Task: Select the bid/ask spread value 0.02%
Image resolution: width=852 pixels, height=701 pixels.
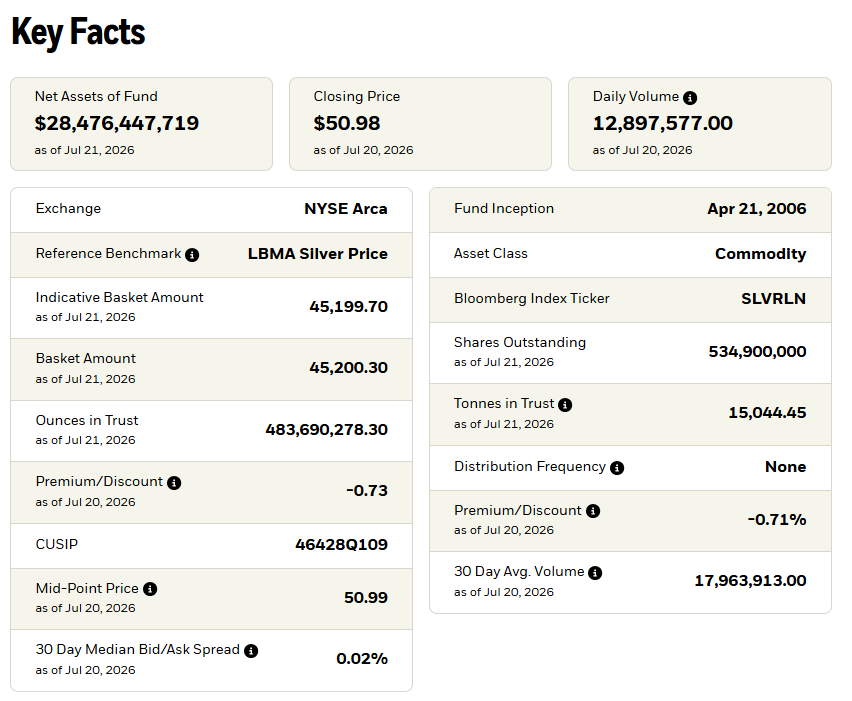Action: tap(362, 659)
